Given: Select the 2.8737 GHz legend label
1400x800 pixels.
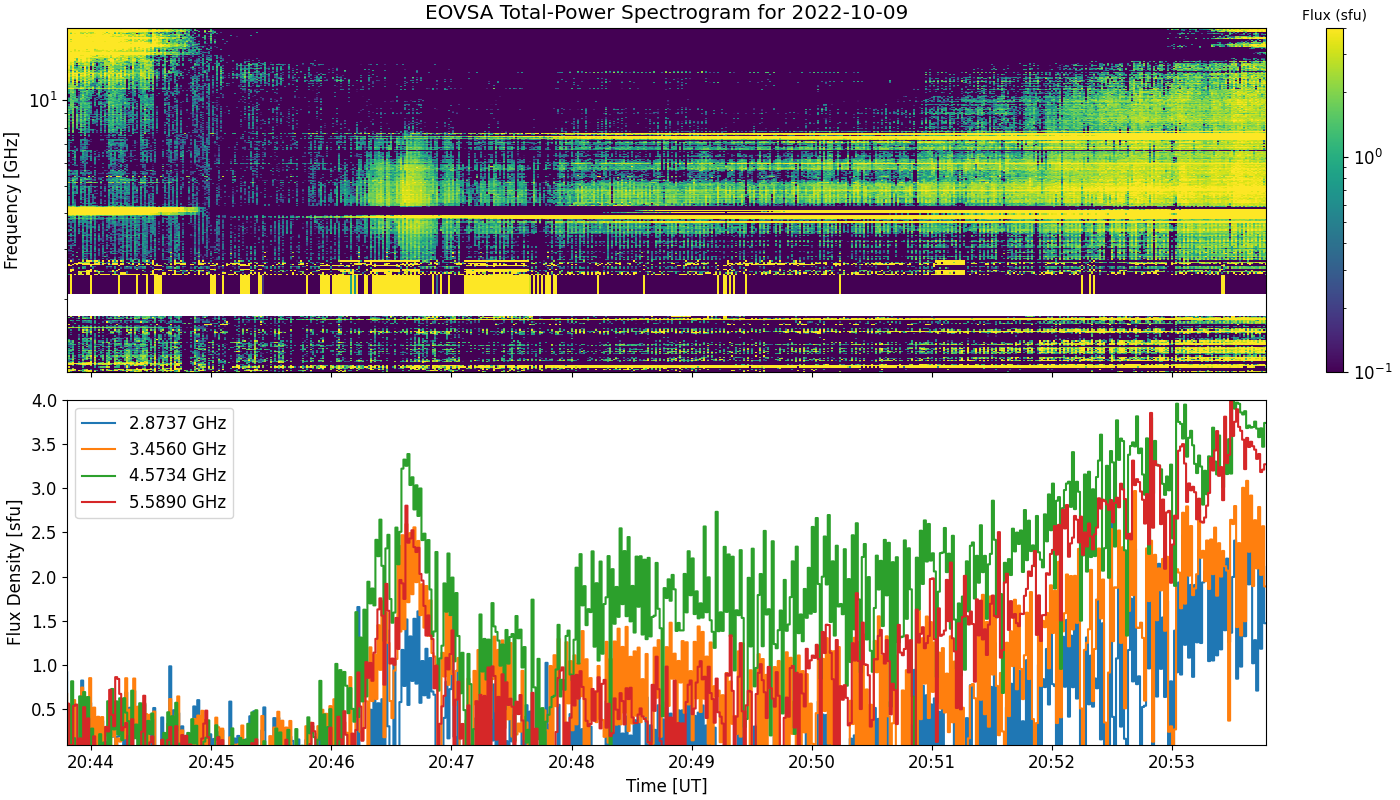Looking at the screenshot, I should click(178, 423).
